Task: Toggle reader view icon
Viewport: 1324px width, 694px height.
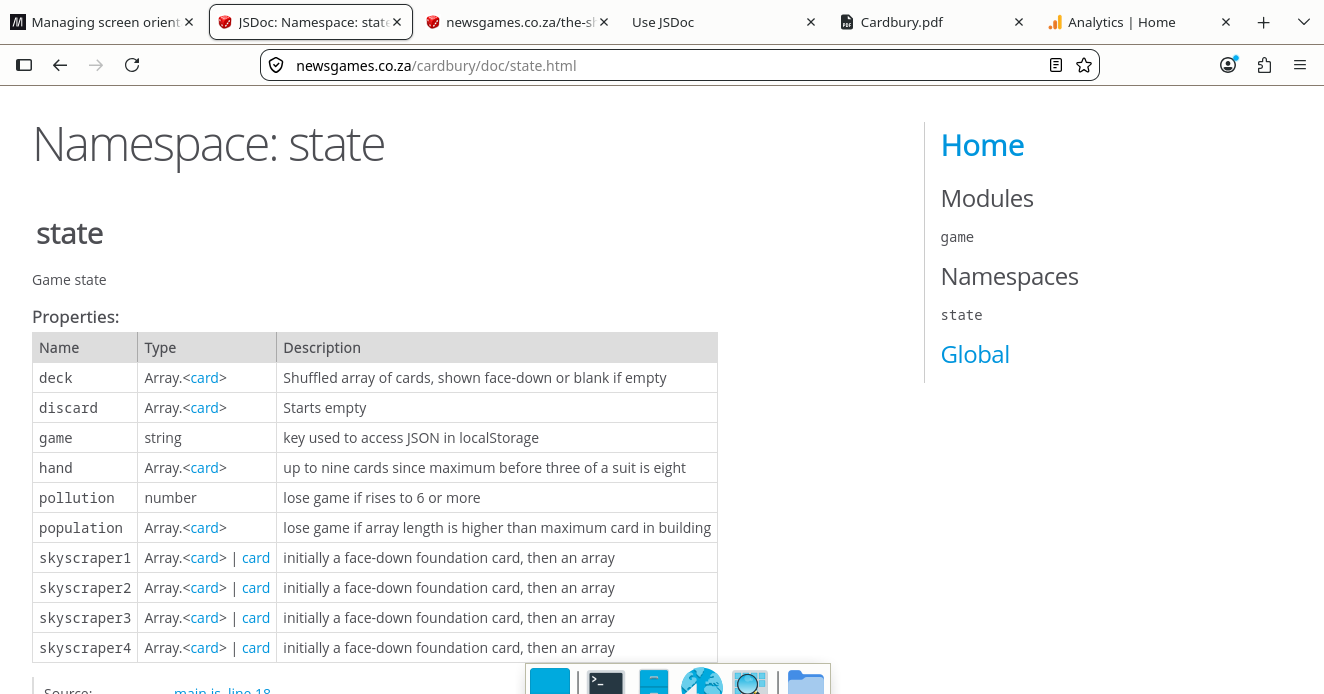Action: 1056,65
